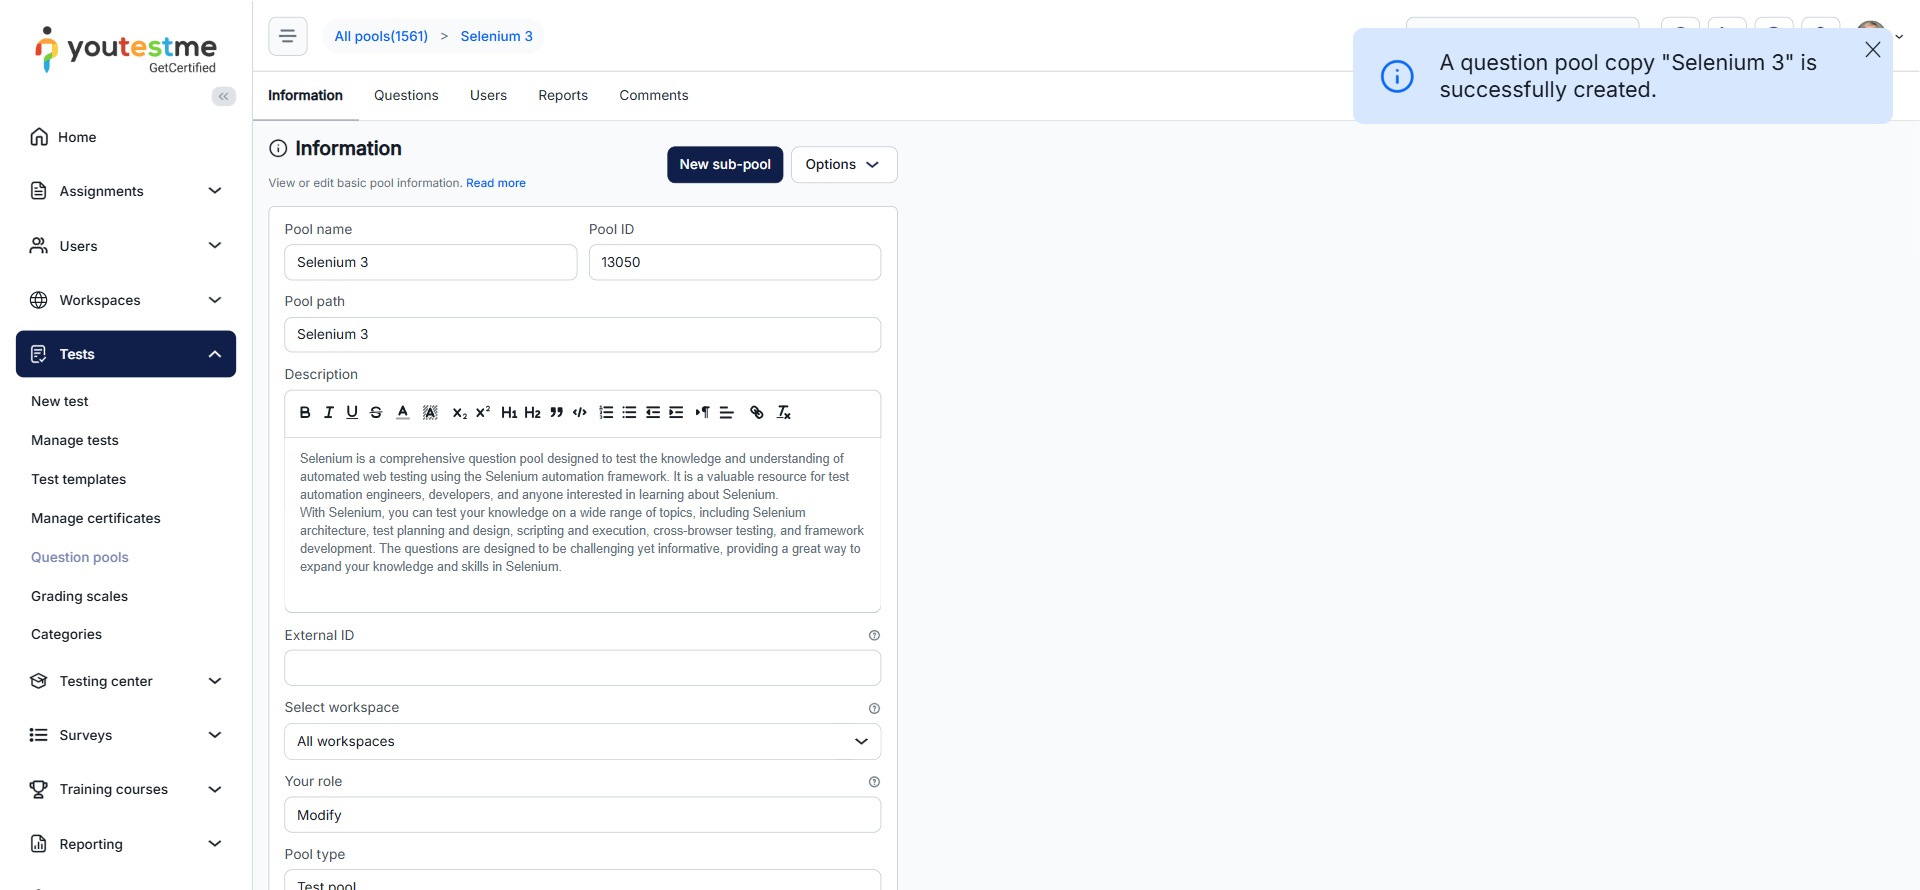Open the Options dropdown
Image resolution: width=1920 pixels, height=890 pixels.
tap(843, 165)
